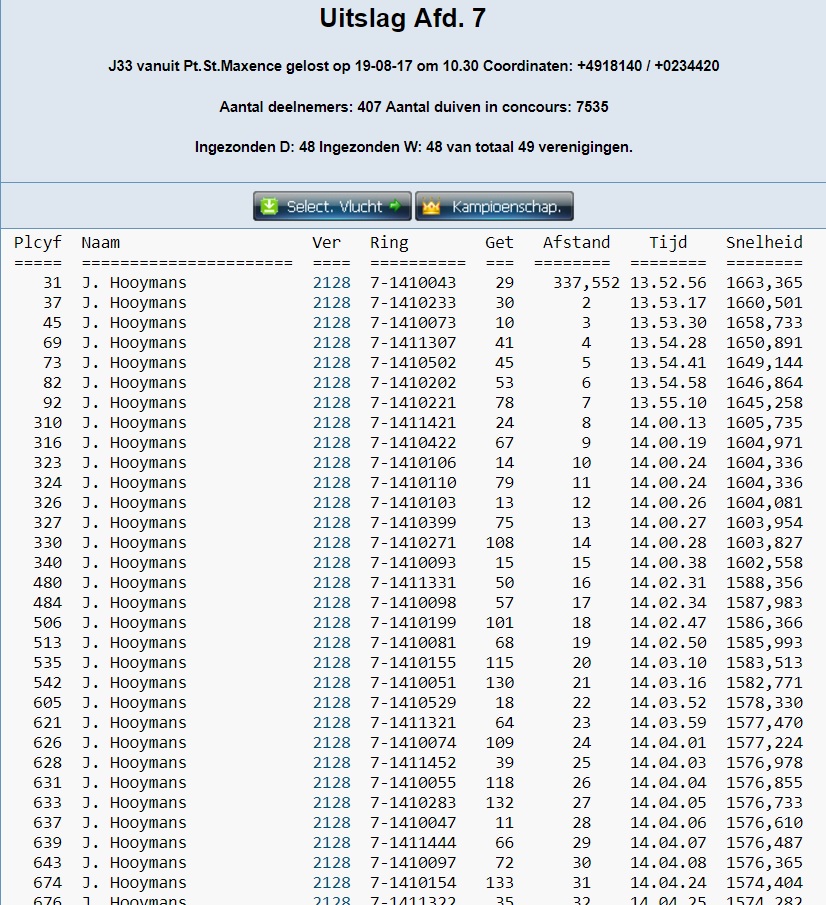Click the 2128 link for ring 7-1410154
The width and height of the screenshot is (826, 905).
[332, 883]
